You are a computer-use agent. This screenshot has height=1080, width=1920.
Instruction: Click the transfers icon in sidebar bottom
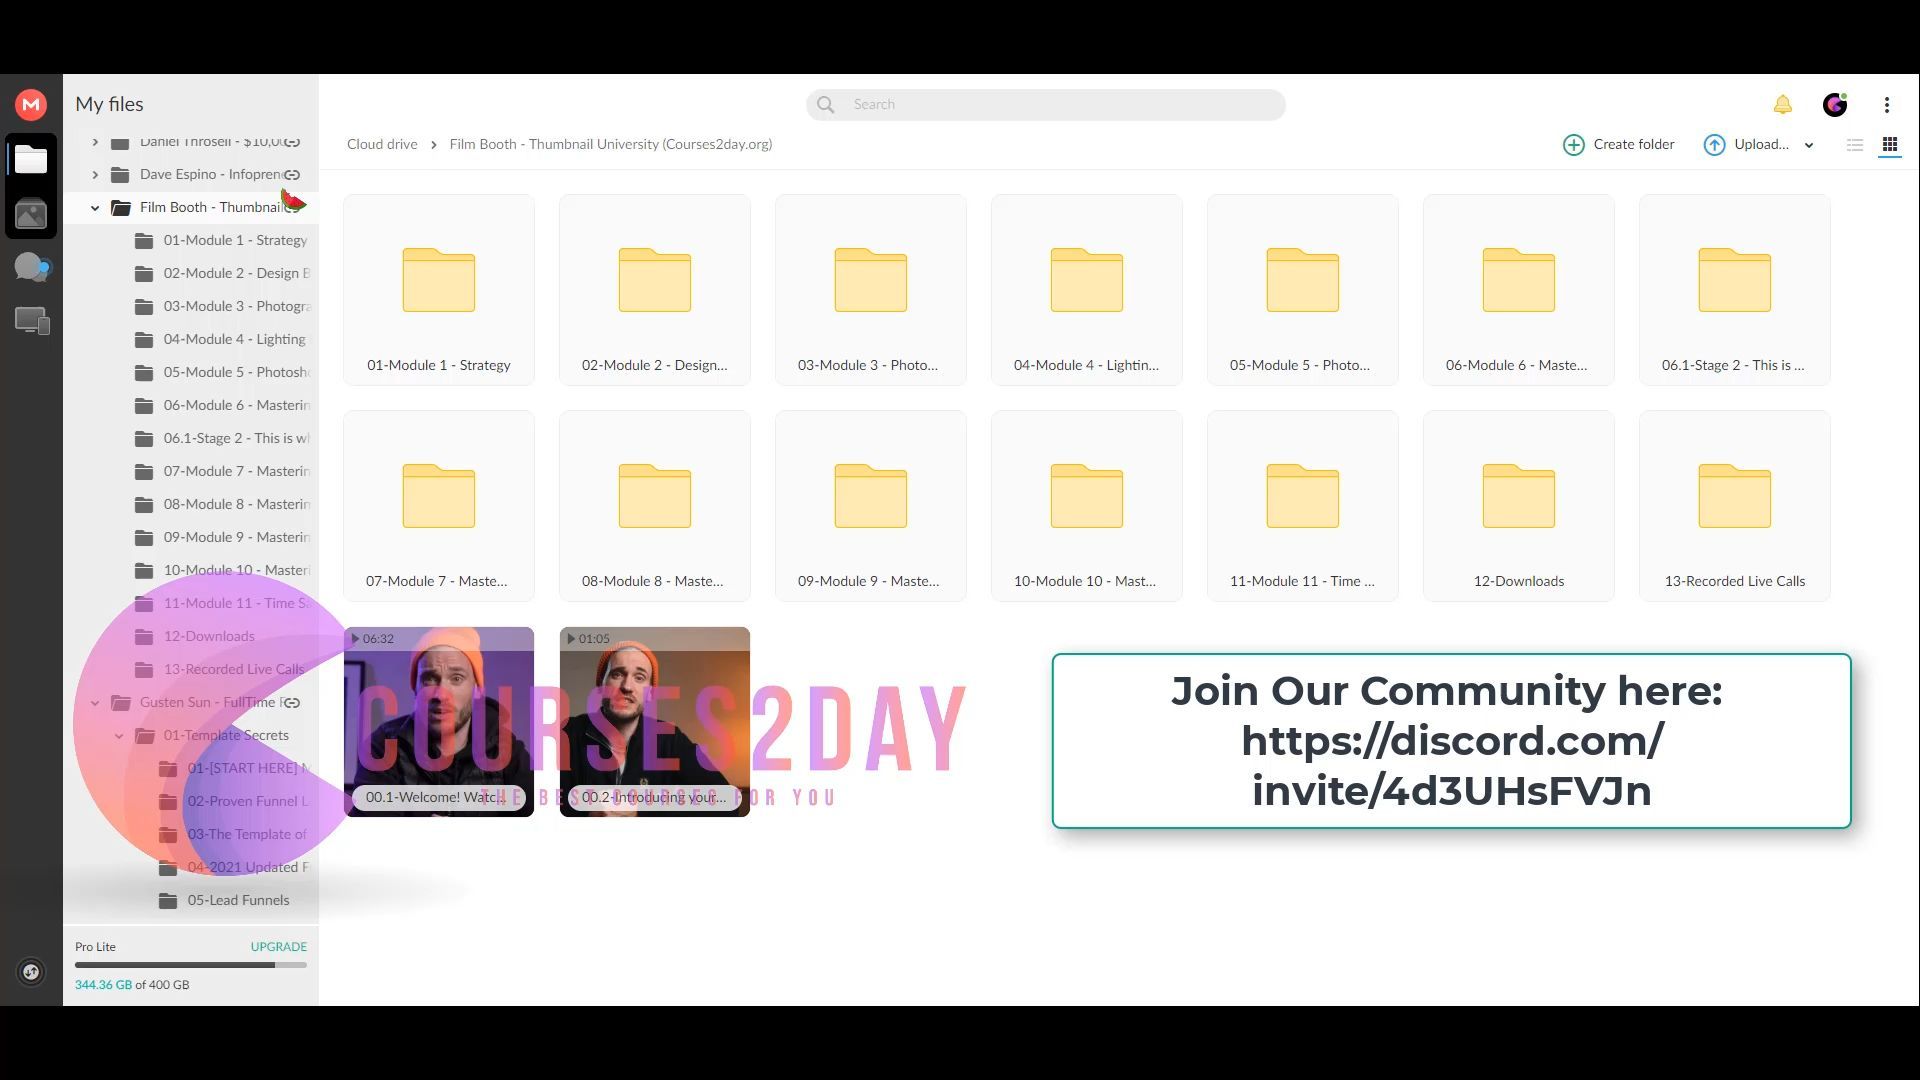click(x=31, y=972)
